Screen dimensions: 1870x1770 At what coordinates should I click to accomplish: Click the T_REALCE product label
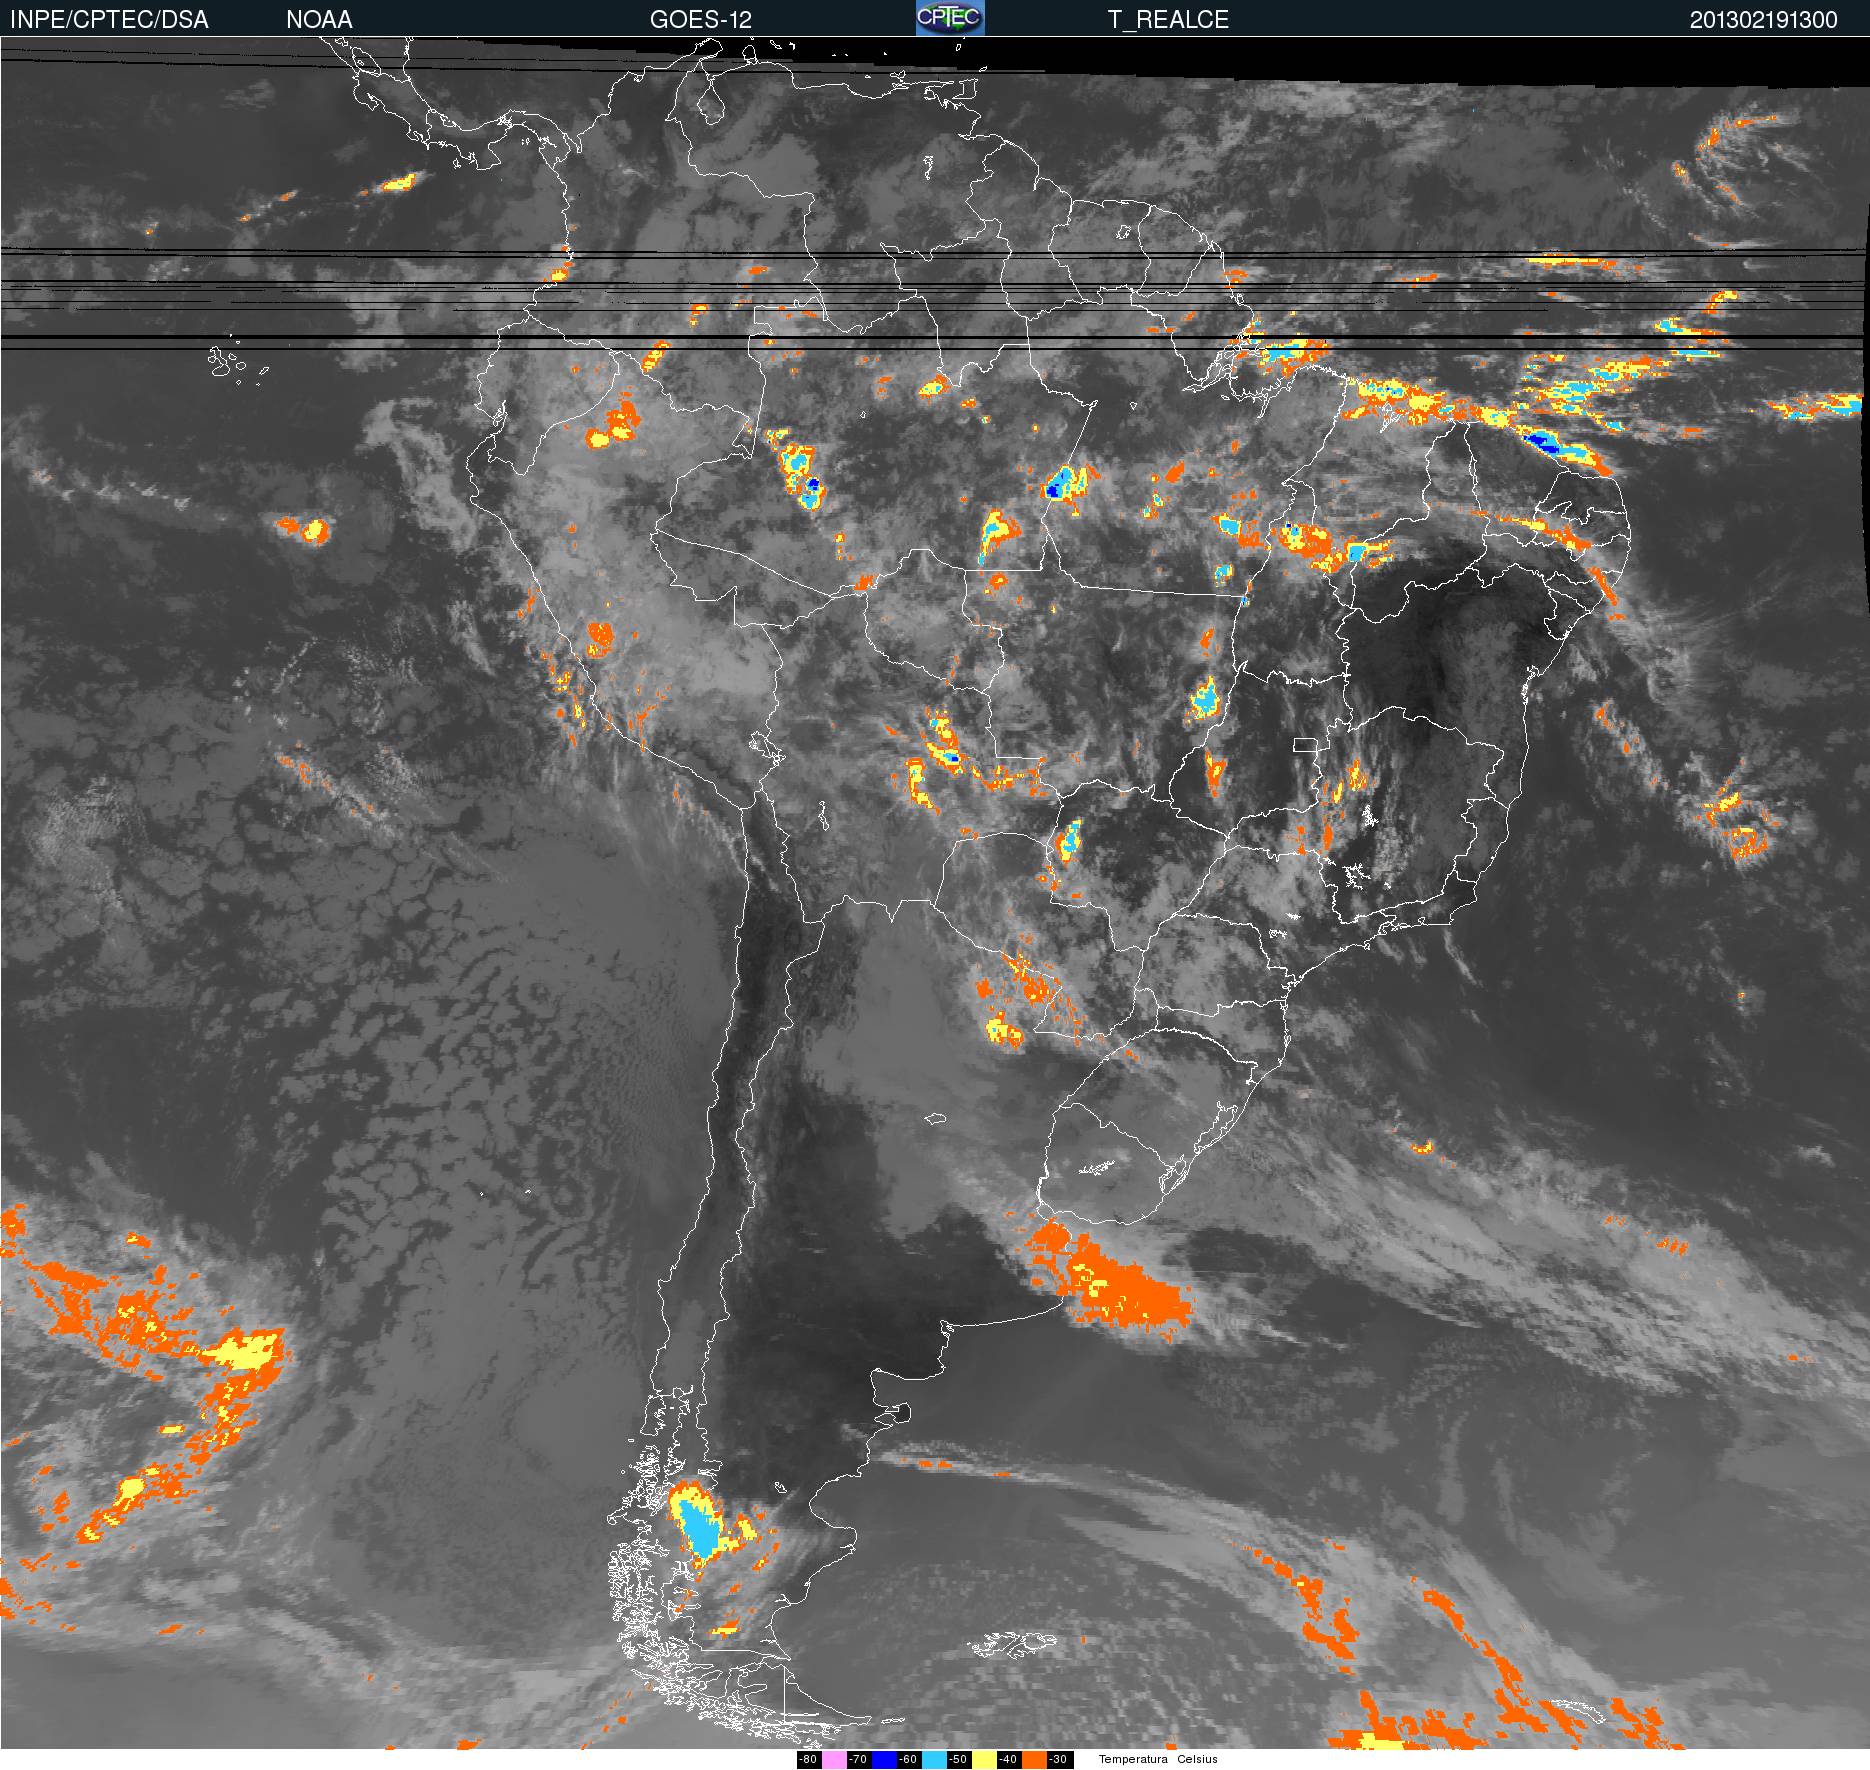(x=1168, y=20)
